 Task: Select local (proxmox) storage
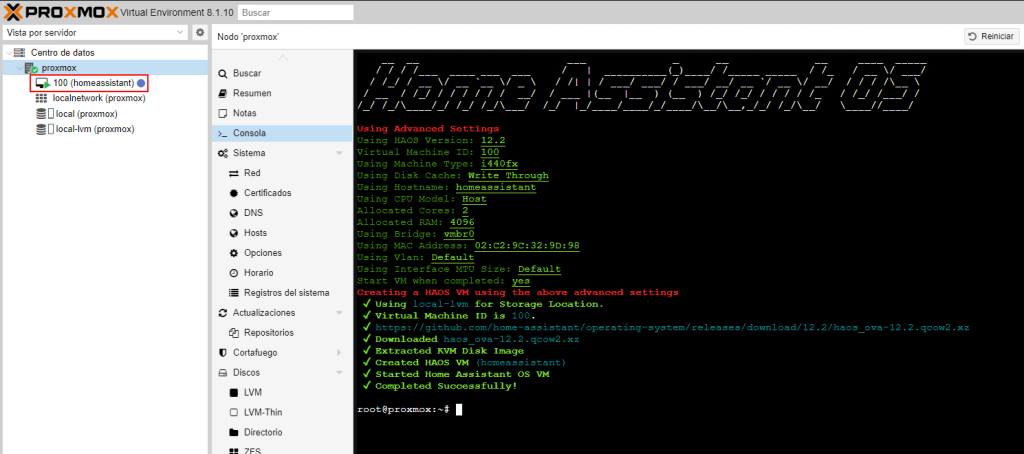point(87,114)
